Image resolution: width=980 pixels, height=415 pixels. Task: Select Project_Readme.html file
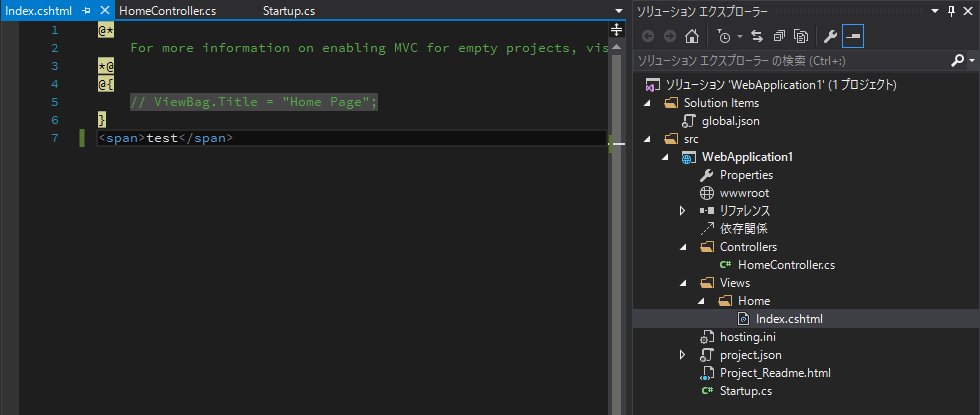775,373
